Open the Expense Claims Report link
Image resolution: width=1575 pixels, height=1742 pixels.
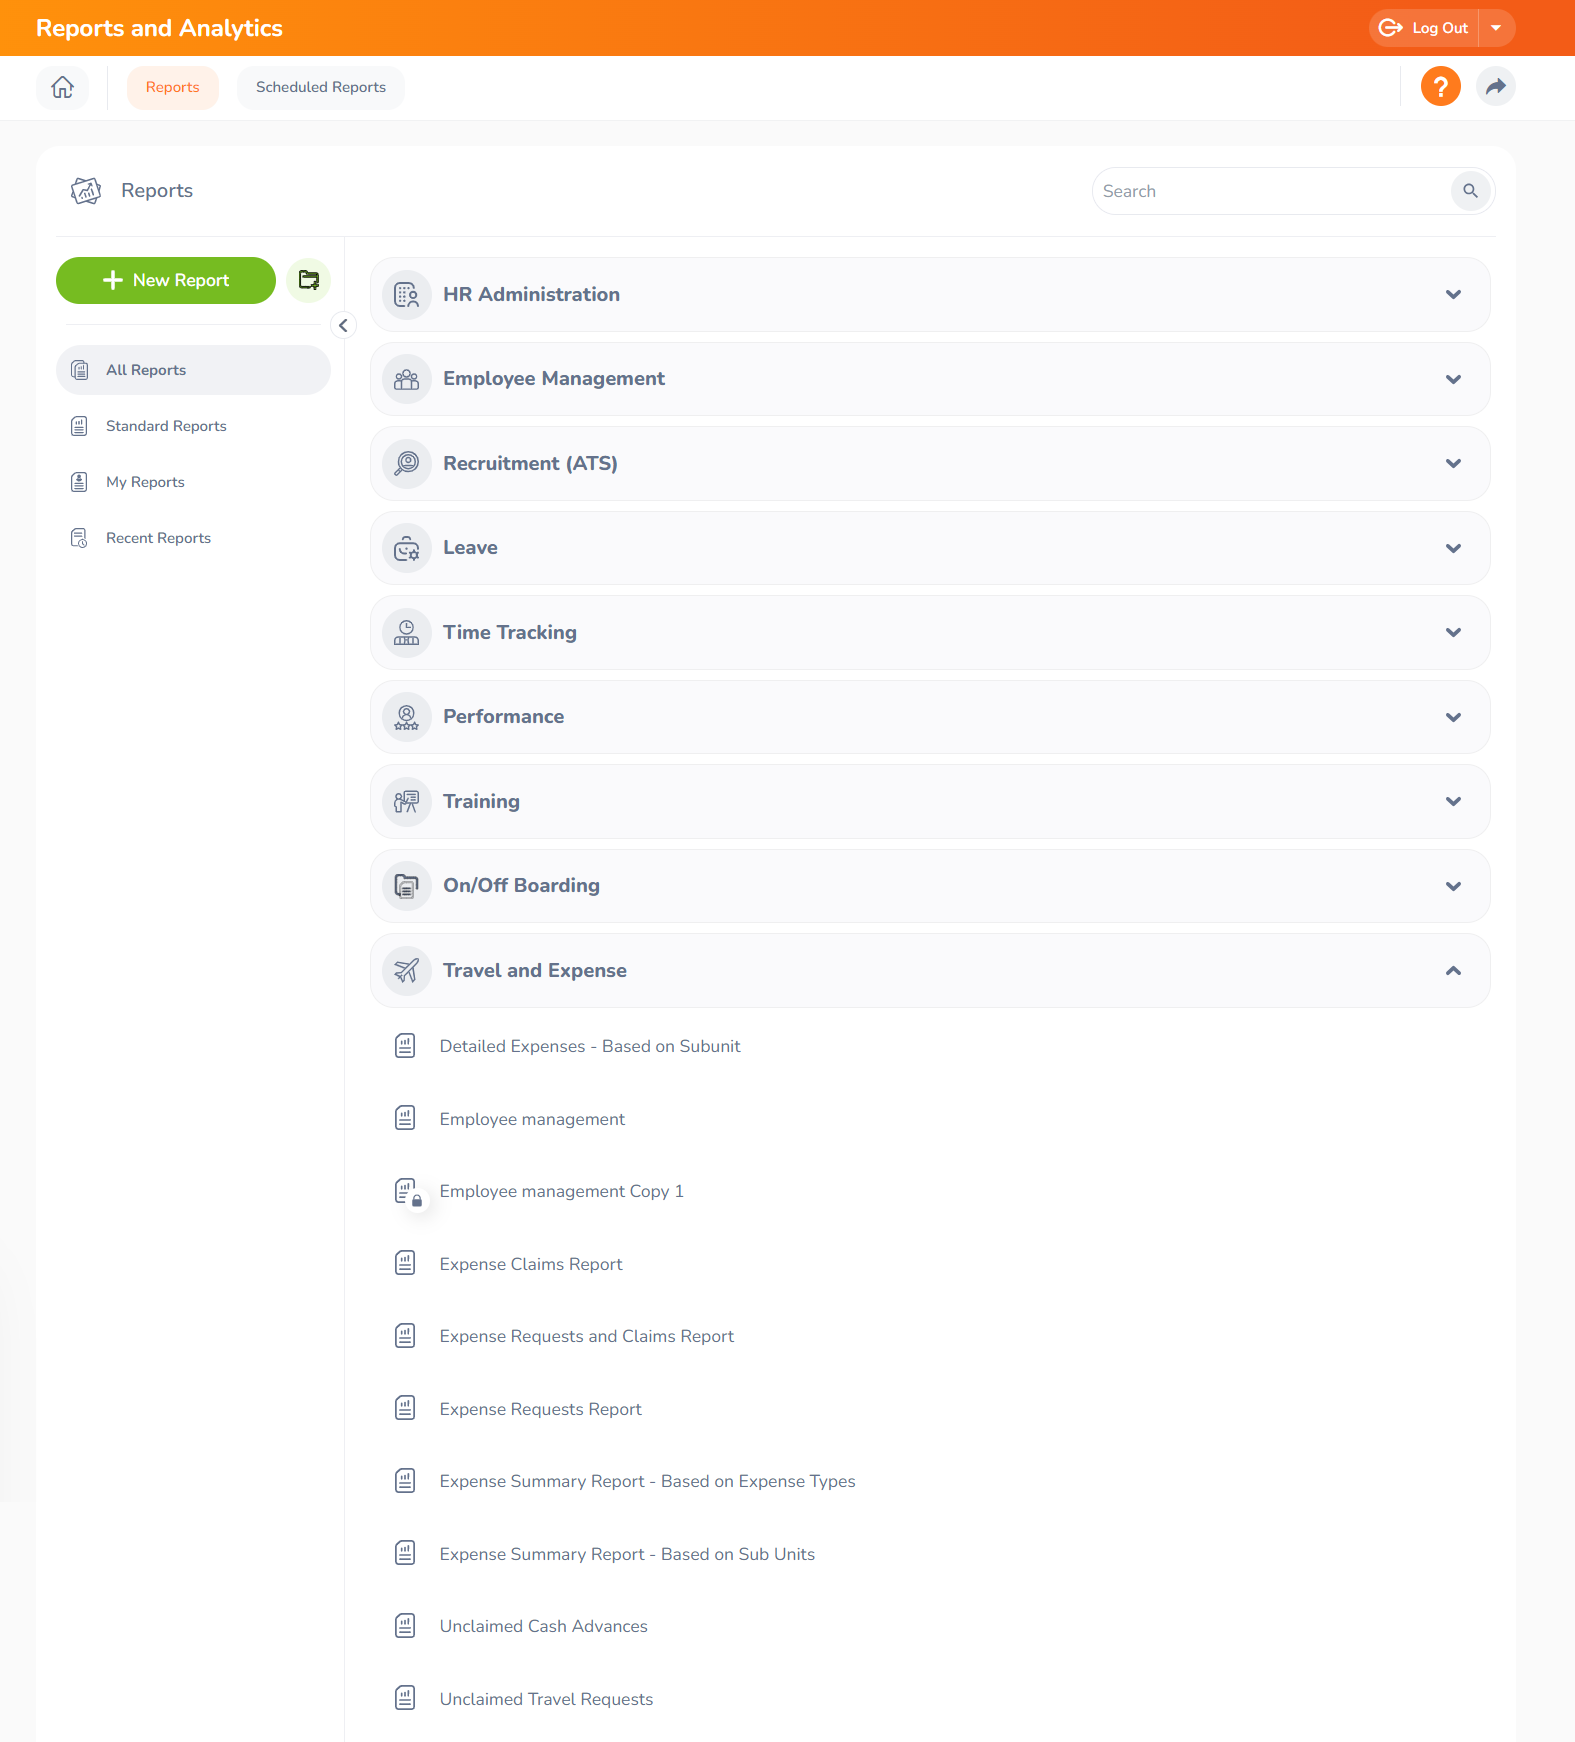point(530,1264)
